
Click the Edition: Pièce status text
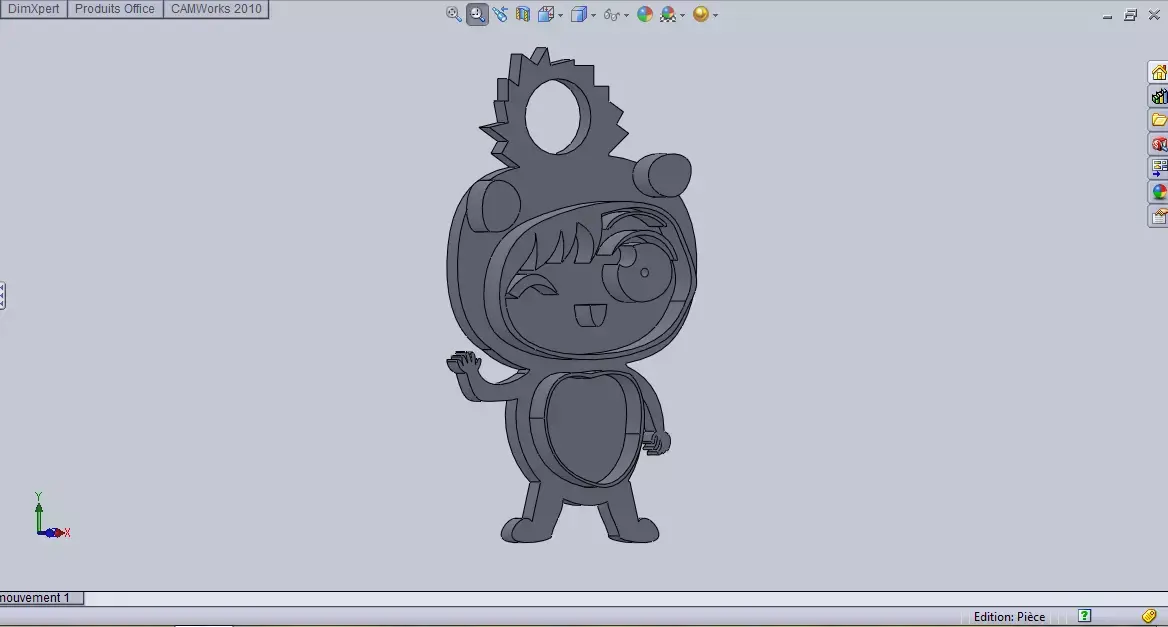click(x=1009, y=617)
